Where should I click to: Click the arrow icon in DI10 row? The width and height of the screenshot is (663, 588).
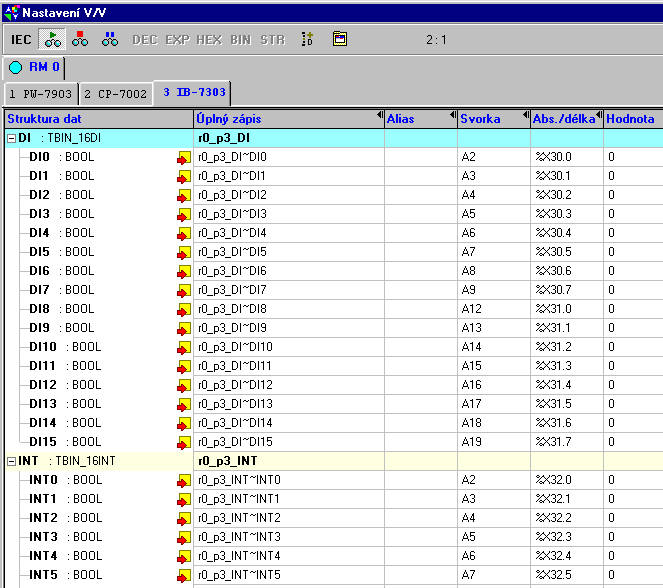(184, 348)
